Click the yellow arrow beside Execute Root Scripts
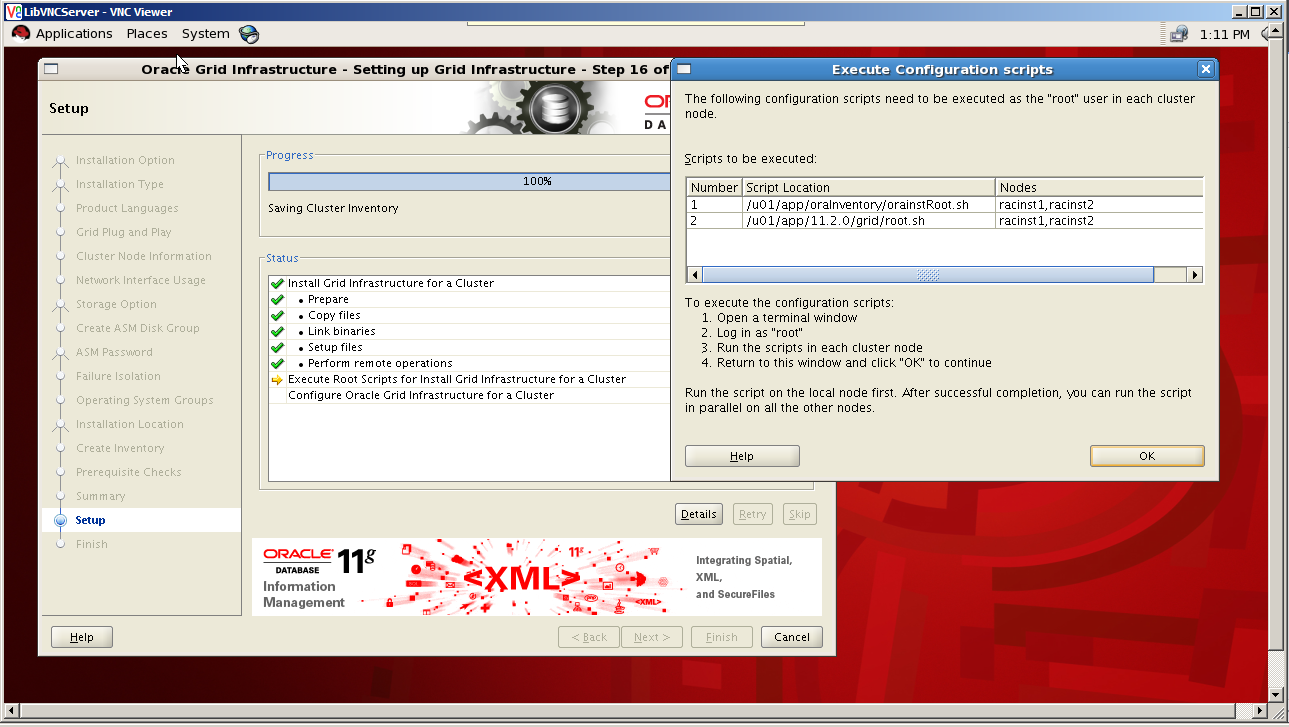Image resolution: width=1289 pixels, height=727 pixels. 278,380
